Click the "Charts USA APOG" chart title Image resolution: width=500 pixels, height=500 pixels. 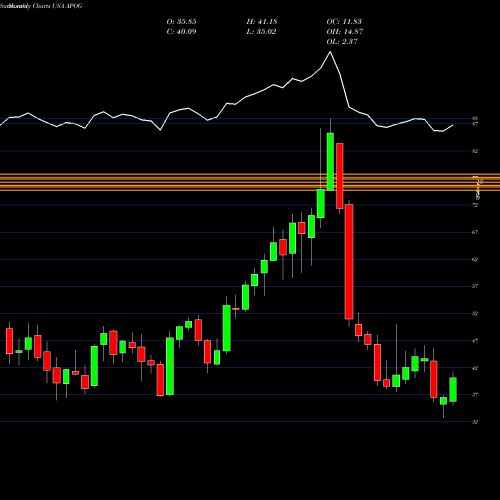click(x=57, y=6)
